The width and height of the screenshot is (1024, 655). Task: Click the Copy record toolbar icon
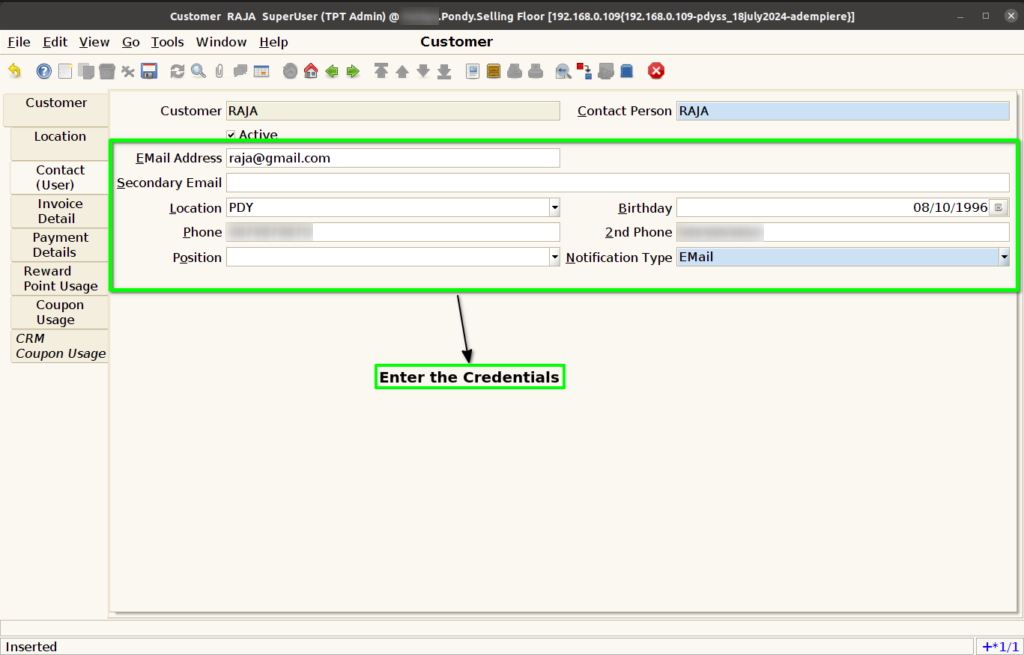pos(86,71)
